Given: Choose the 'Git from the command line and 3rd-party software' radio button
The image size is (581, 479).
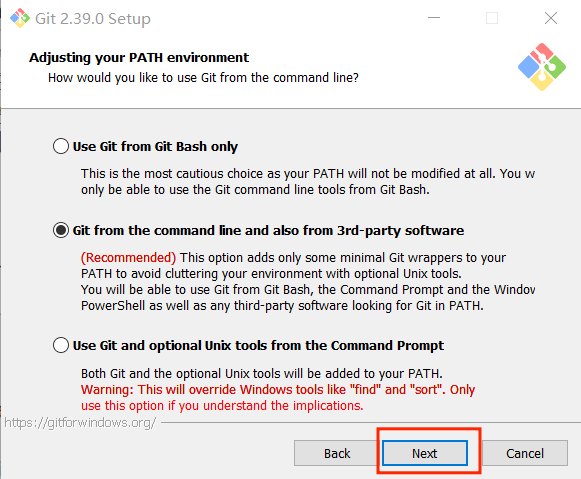Looking at the screenshot, I should coord(61,230).
